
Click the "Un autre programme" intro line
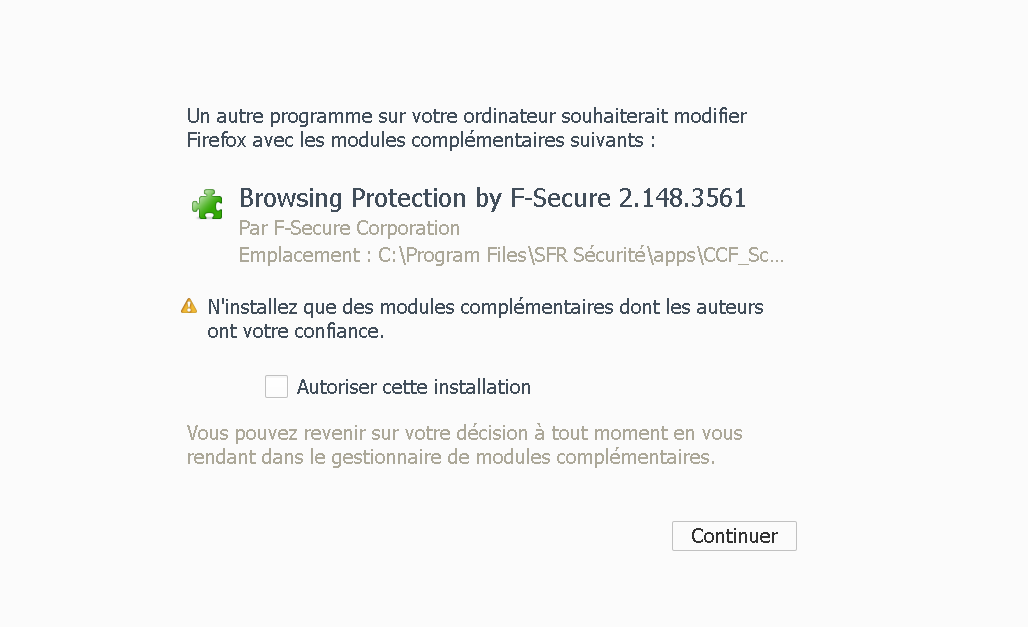[x=466, y=116]
